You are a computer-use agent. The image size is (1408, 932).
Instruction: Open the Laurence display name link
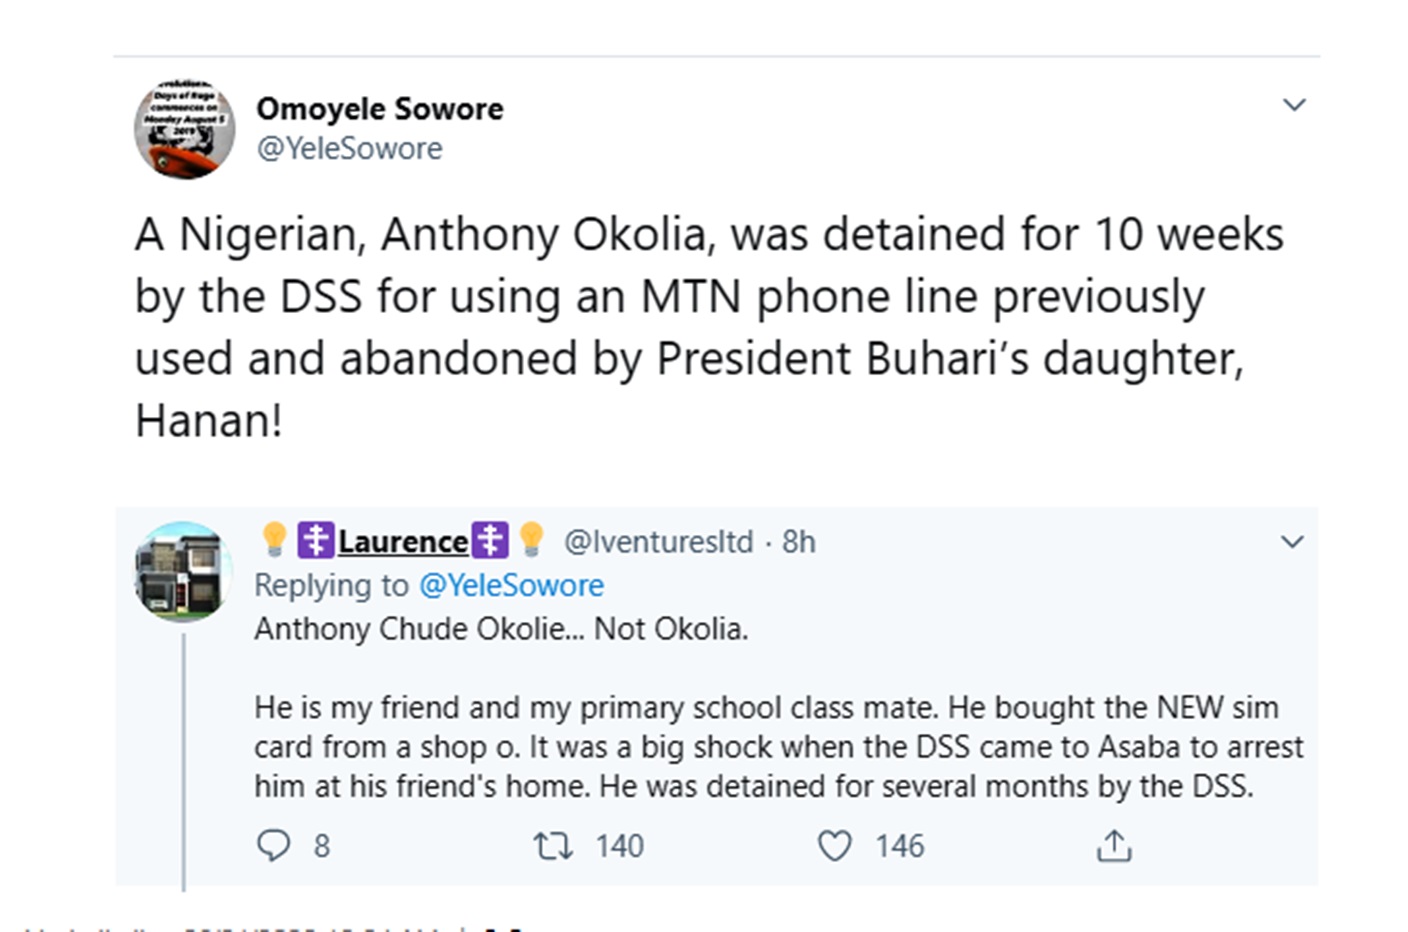(403, 541)
